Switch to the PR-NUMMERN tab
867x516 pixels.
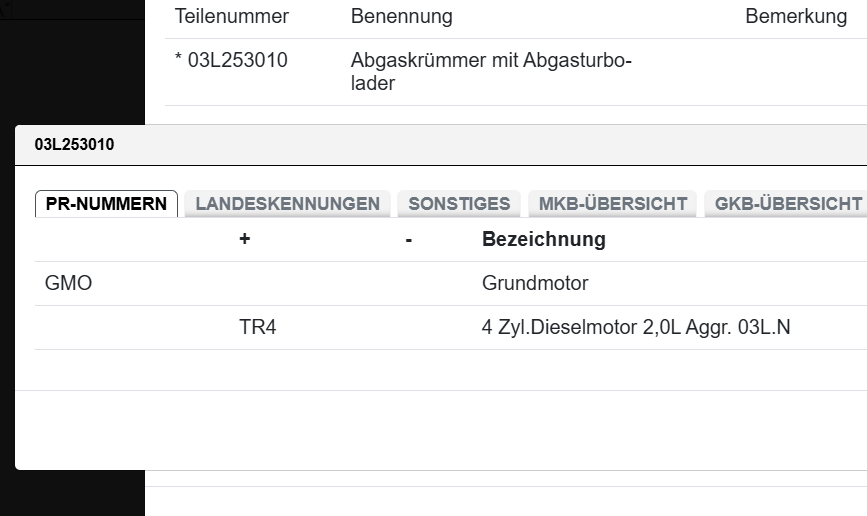(x=107, y=203)
